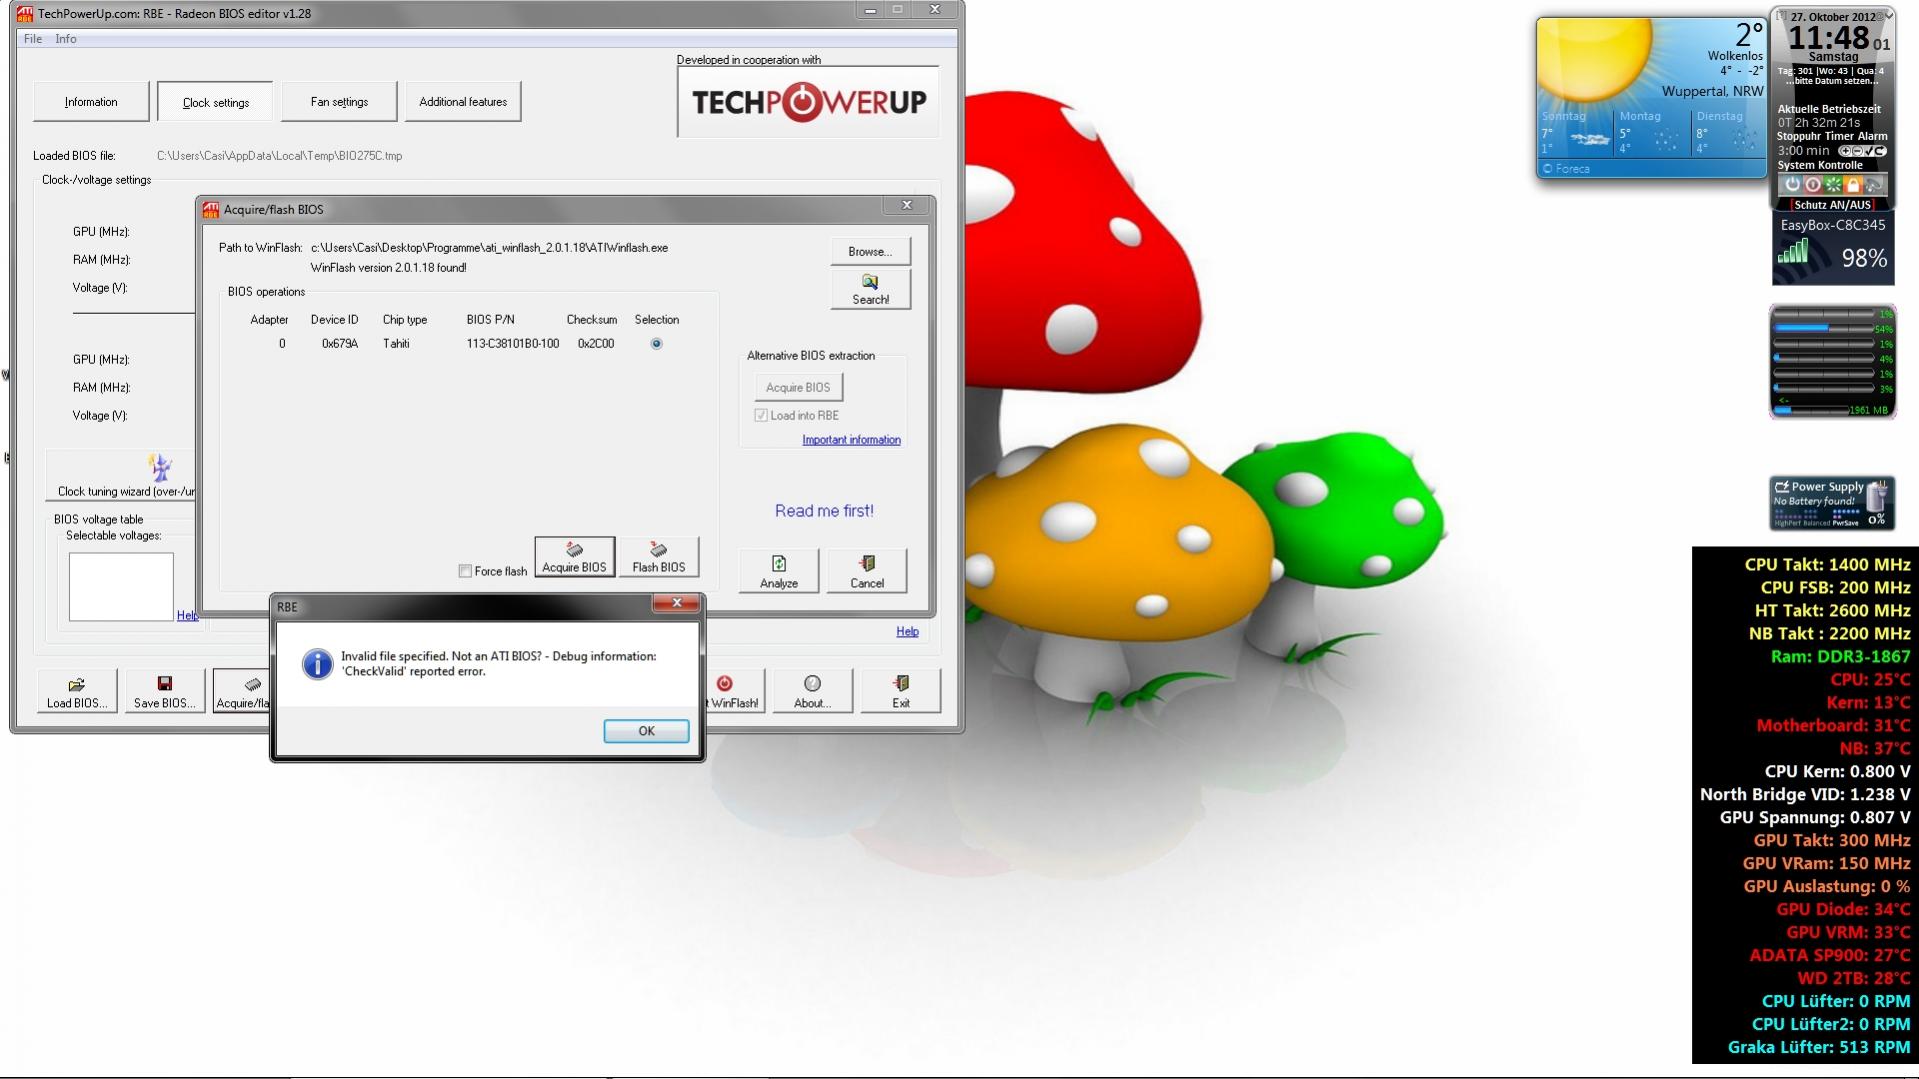
Task: Click Sonntag forecast in weather gadget
Action: pos(1576,133)
